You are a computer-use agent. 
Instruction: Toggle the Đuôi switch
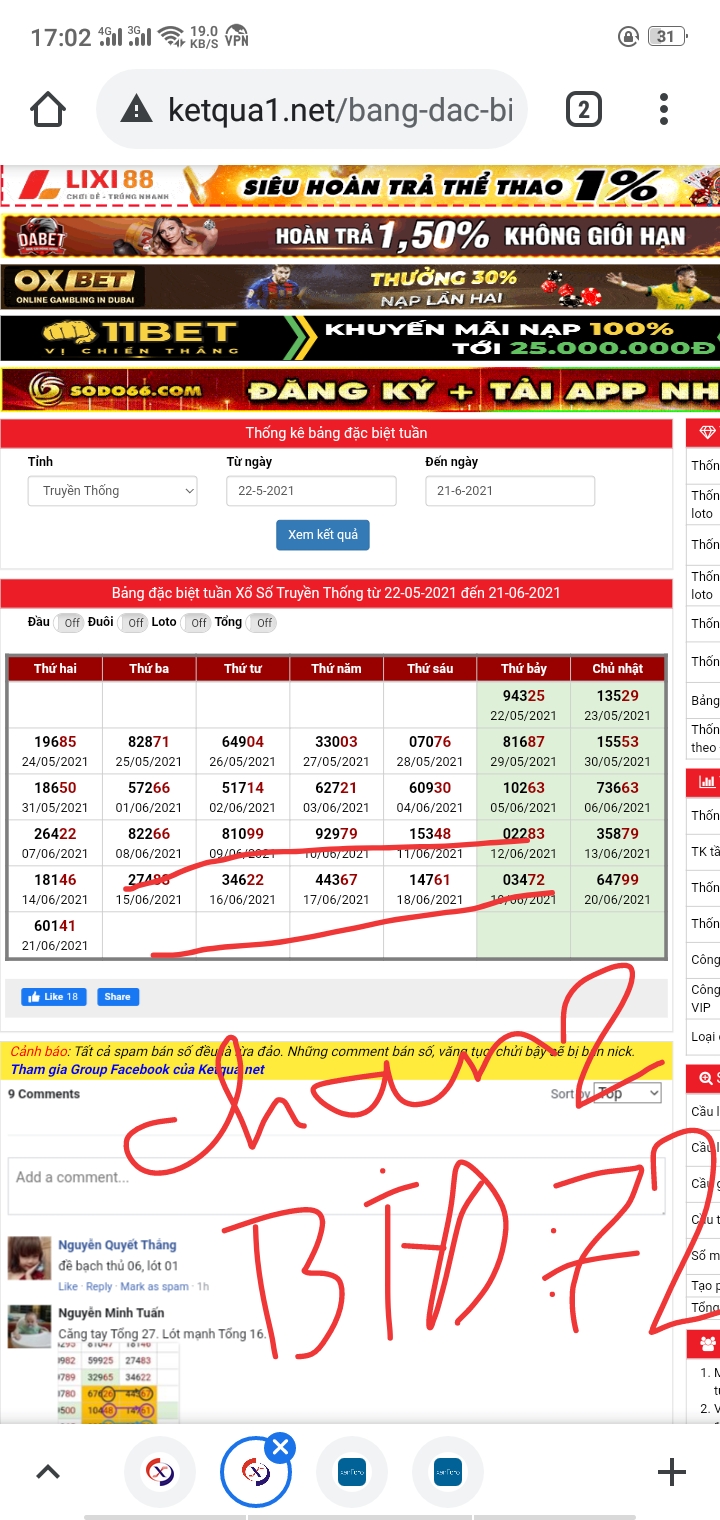[133, 622]
